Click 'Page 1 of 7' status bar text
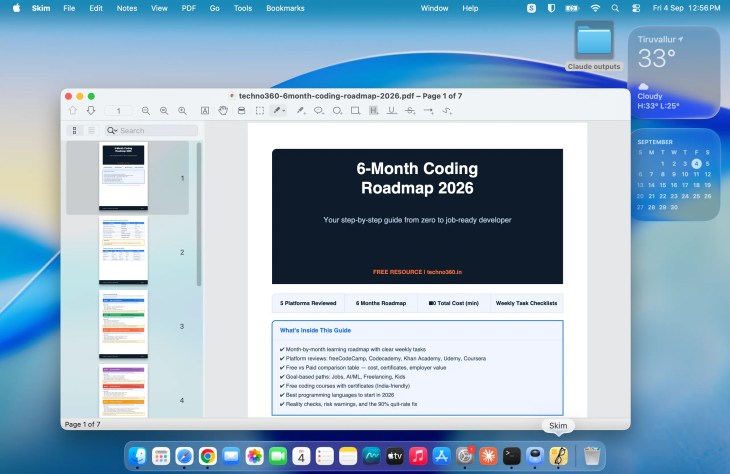 pyautogui.click(x=82, y=424)
